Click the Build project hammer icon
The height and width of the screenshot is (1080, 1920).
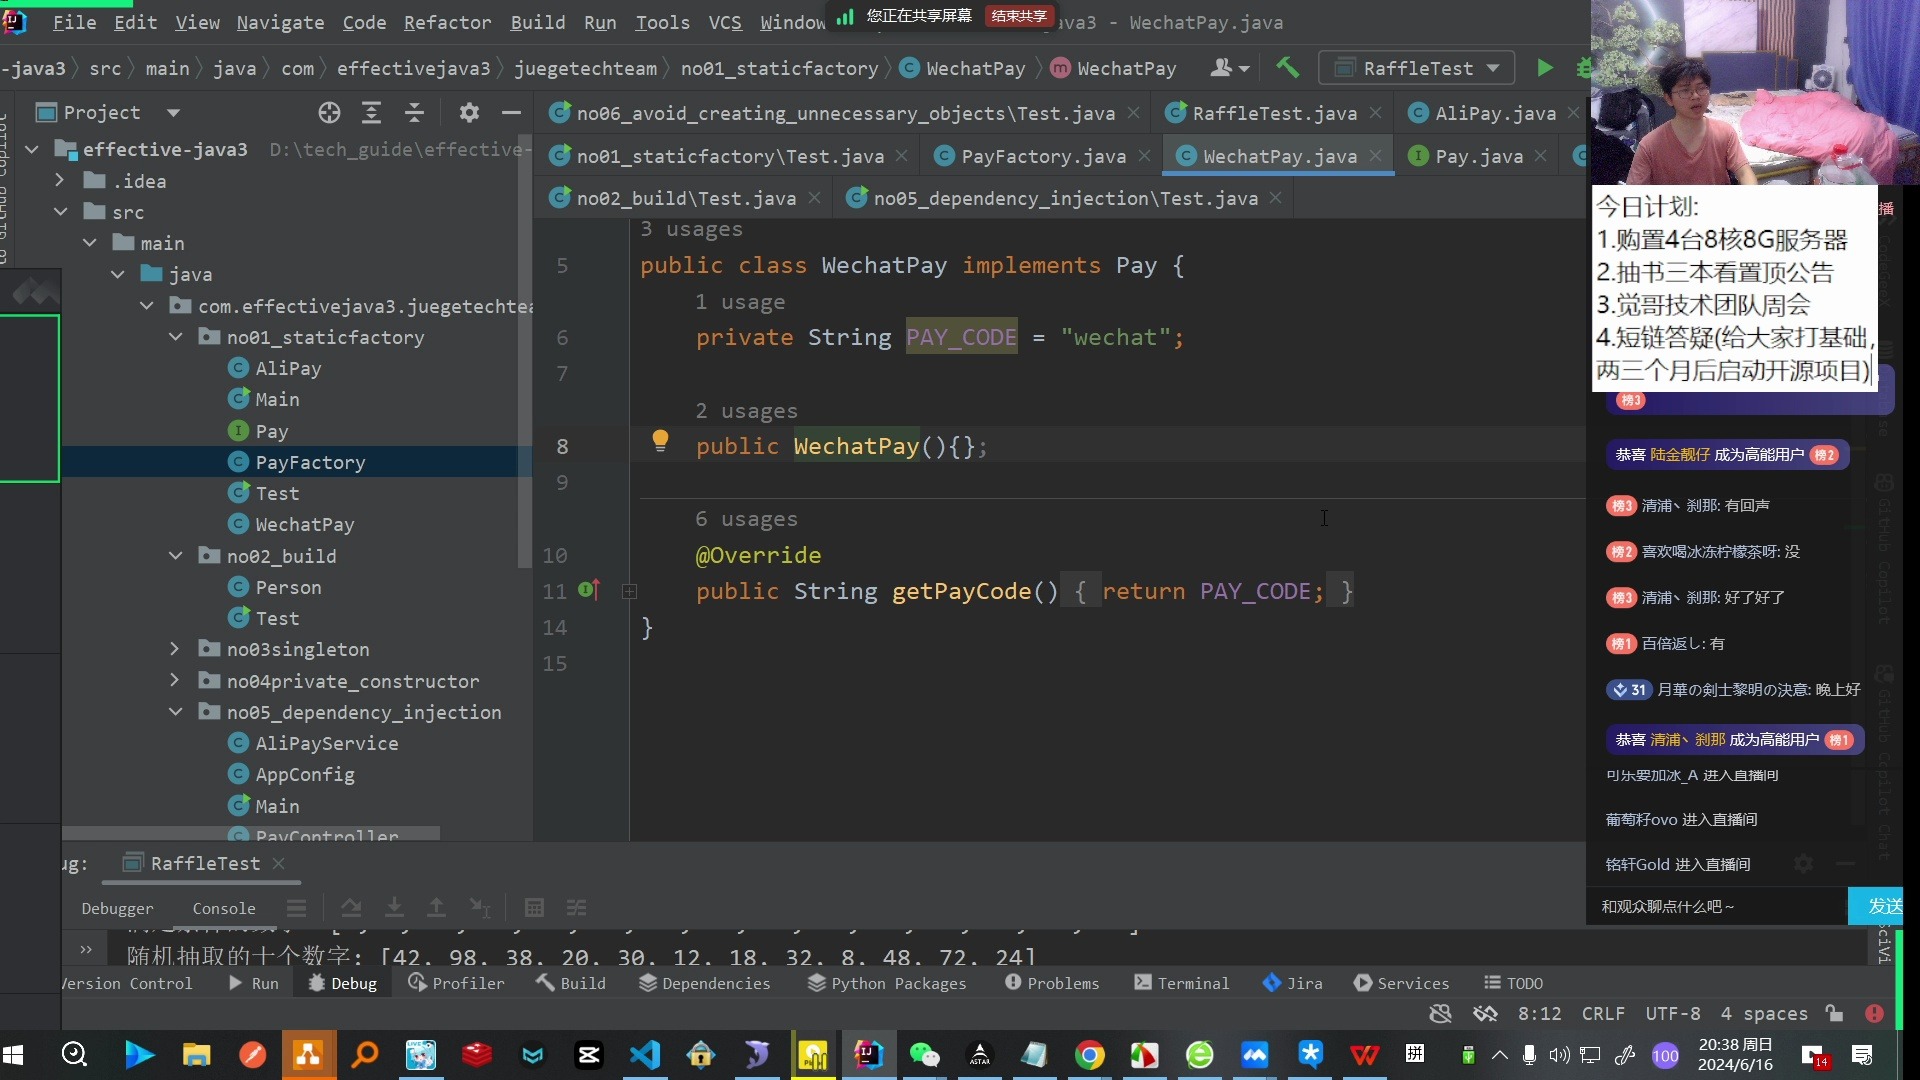click(1287, 68)
